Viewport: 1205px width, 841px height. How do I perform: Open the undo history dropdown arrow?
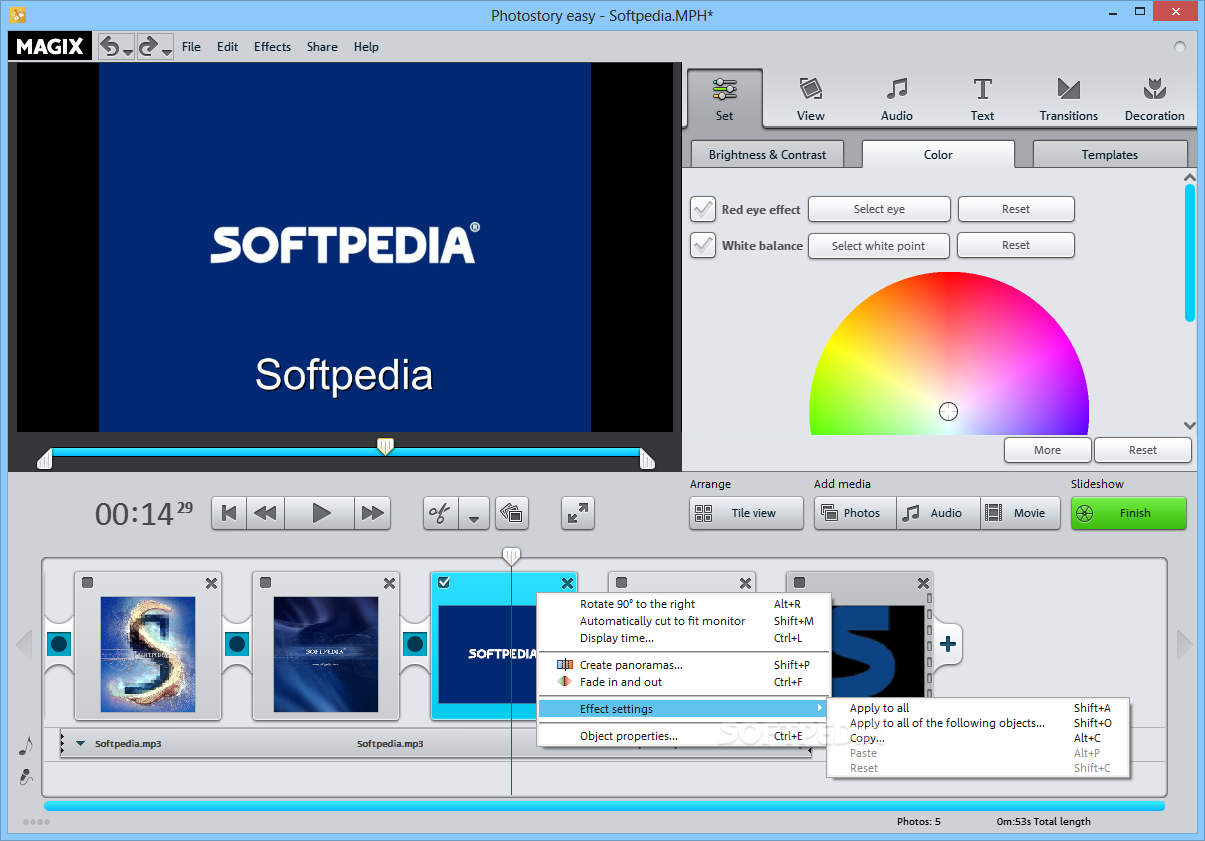pyautogui.click(x=128, y=50)
